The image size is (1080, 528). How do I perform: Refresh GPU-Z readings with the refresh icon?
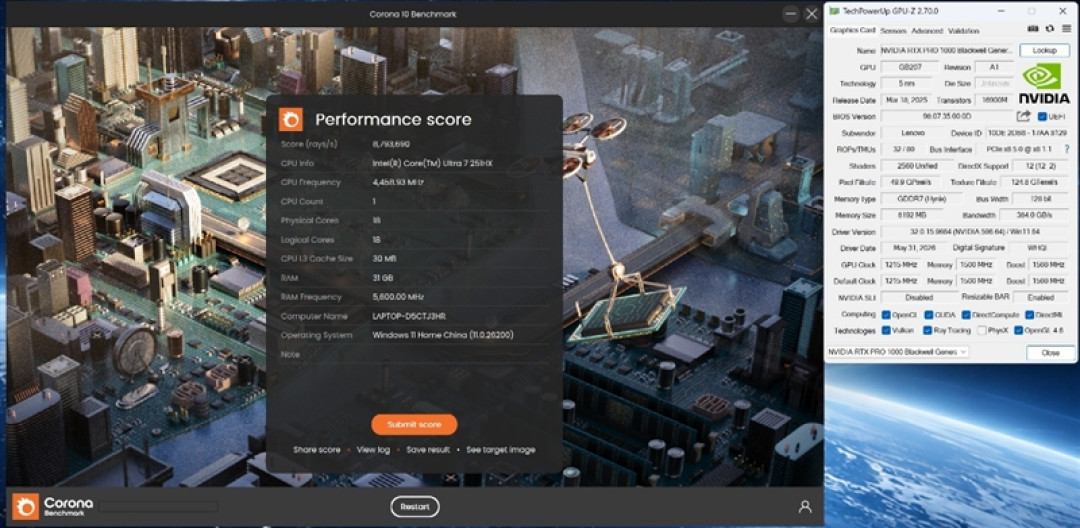[x=1050, y=29]
